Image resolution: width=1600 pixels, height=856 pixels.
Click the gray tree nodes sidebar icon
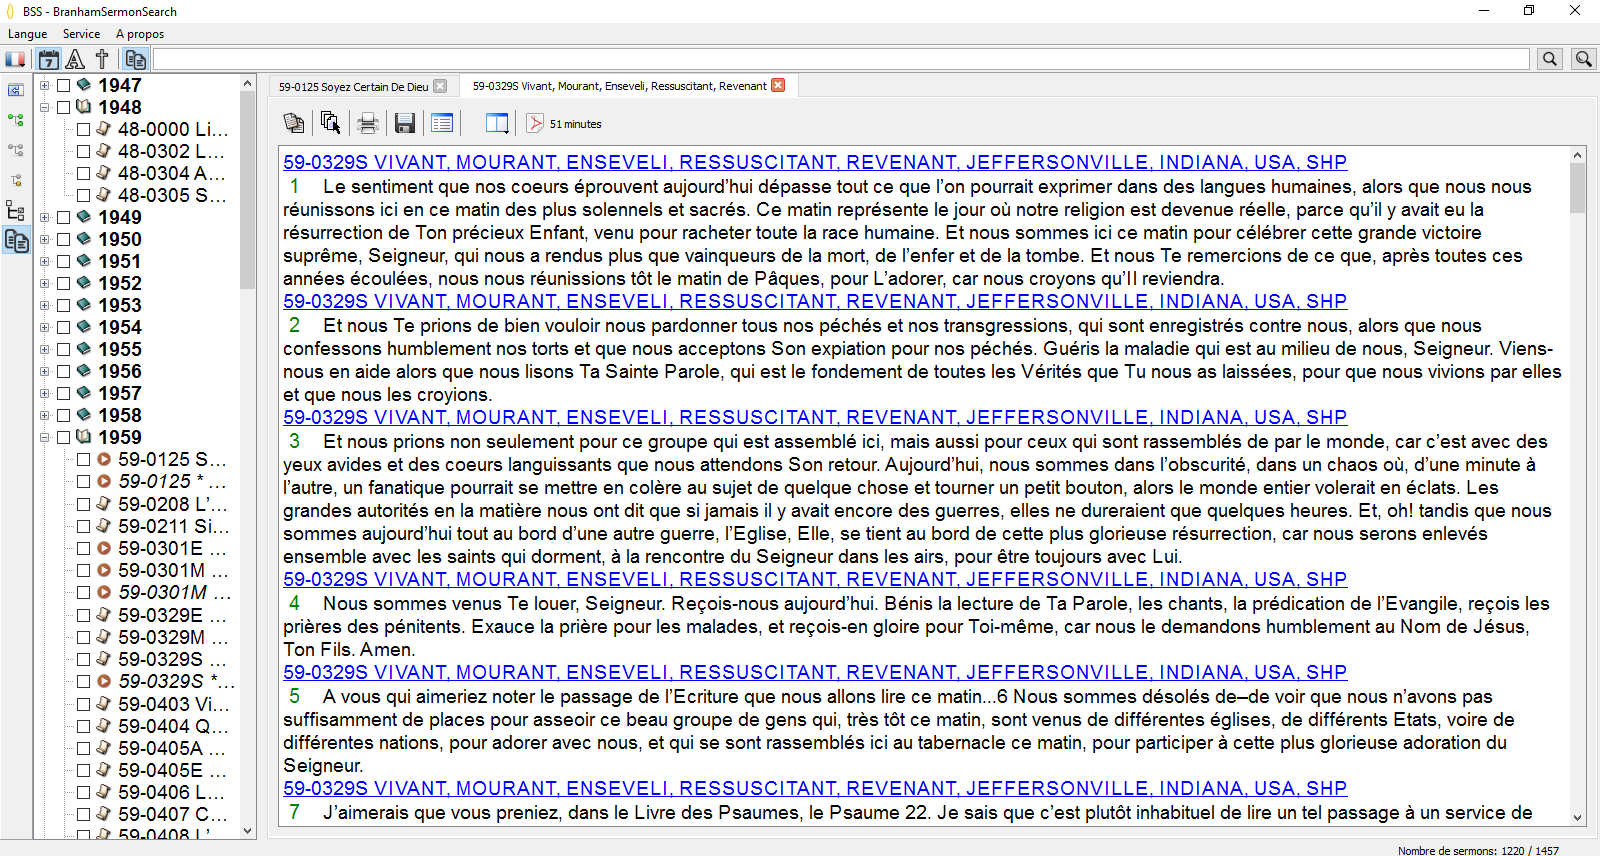click(16, 150)
